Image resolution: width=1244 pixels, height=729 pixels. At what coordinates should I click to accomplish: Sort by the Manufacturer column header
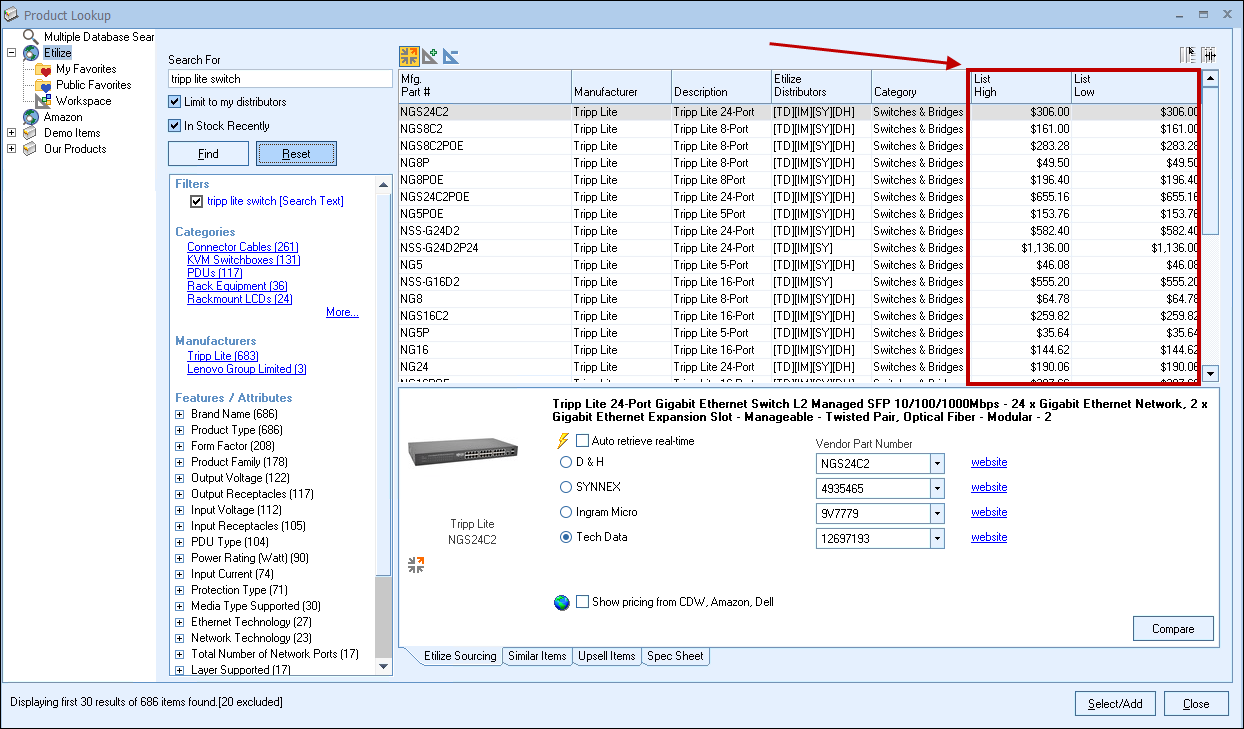coord(622,86)
